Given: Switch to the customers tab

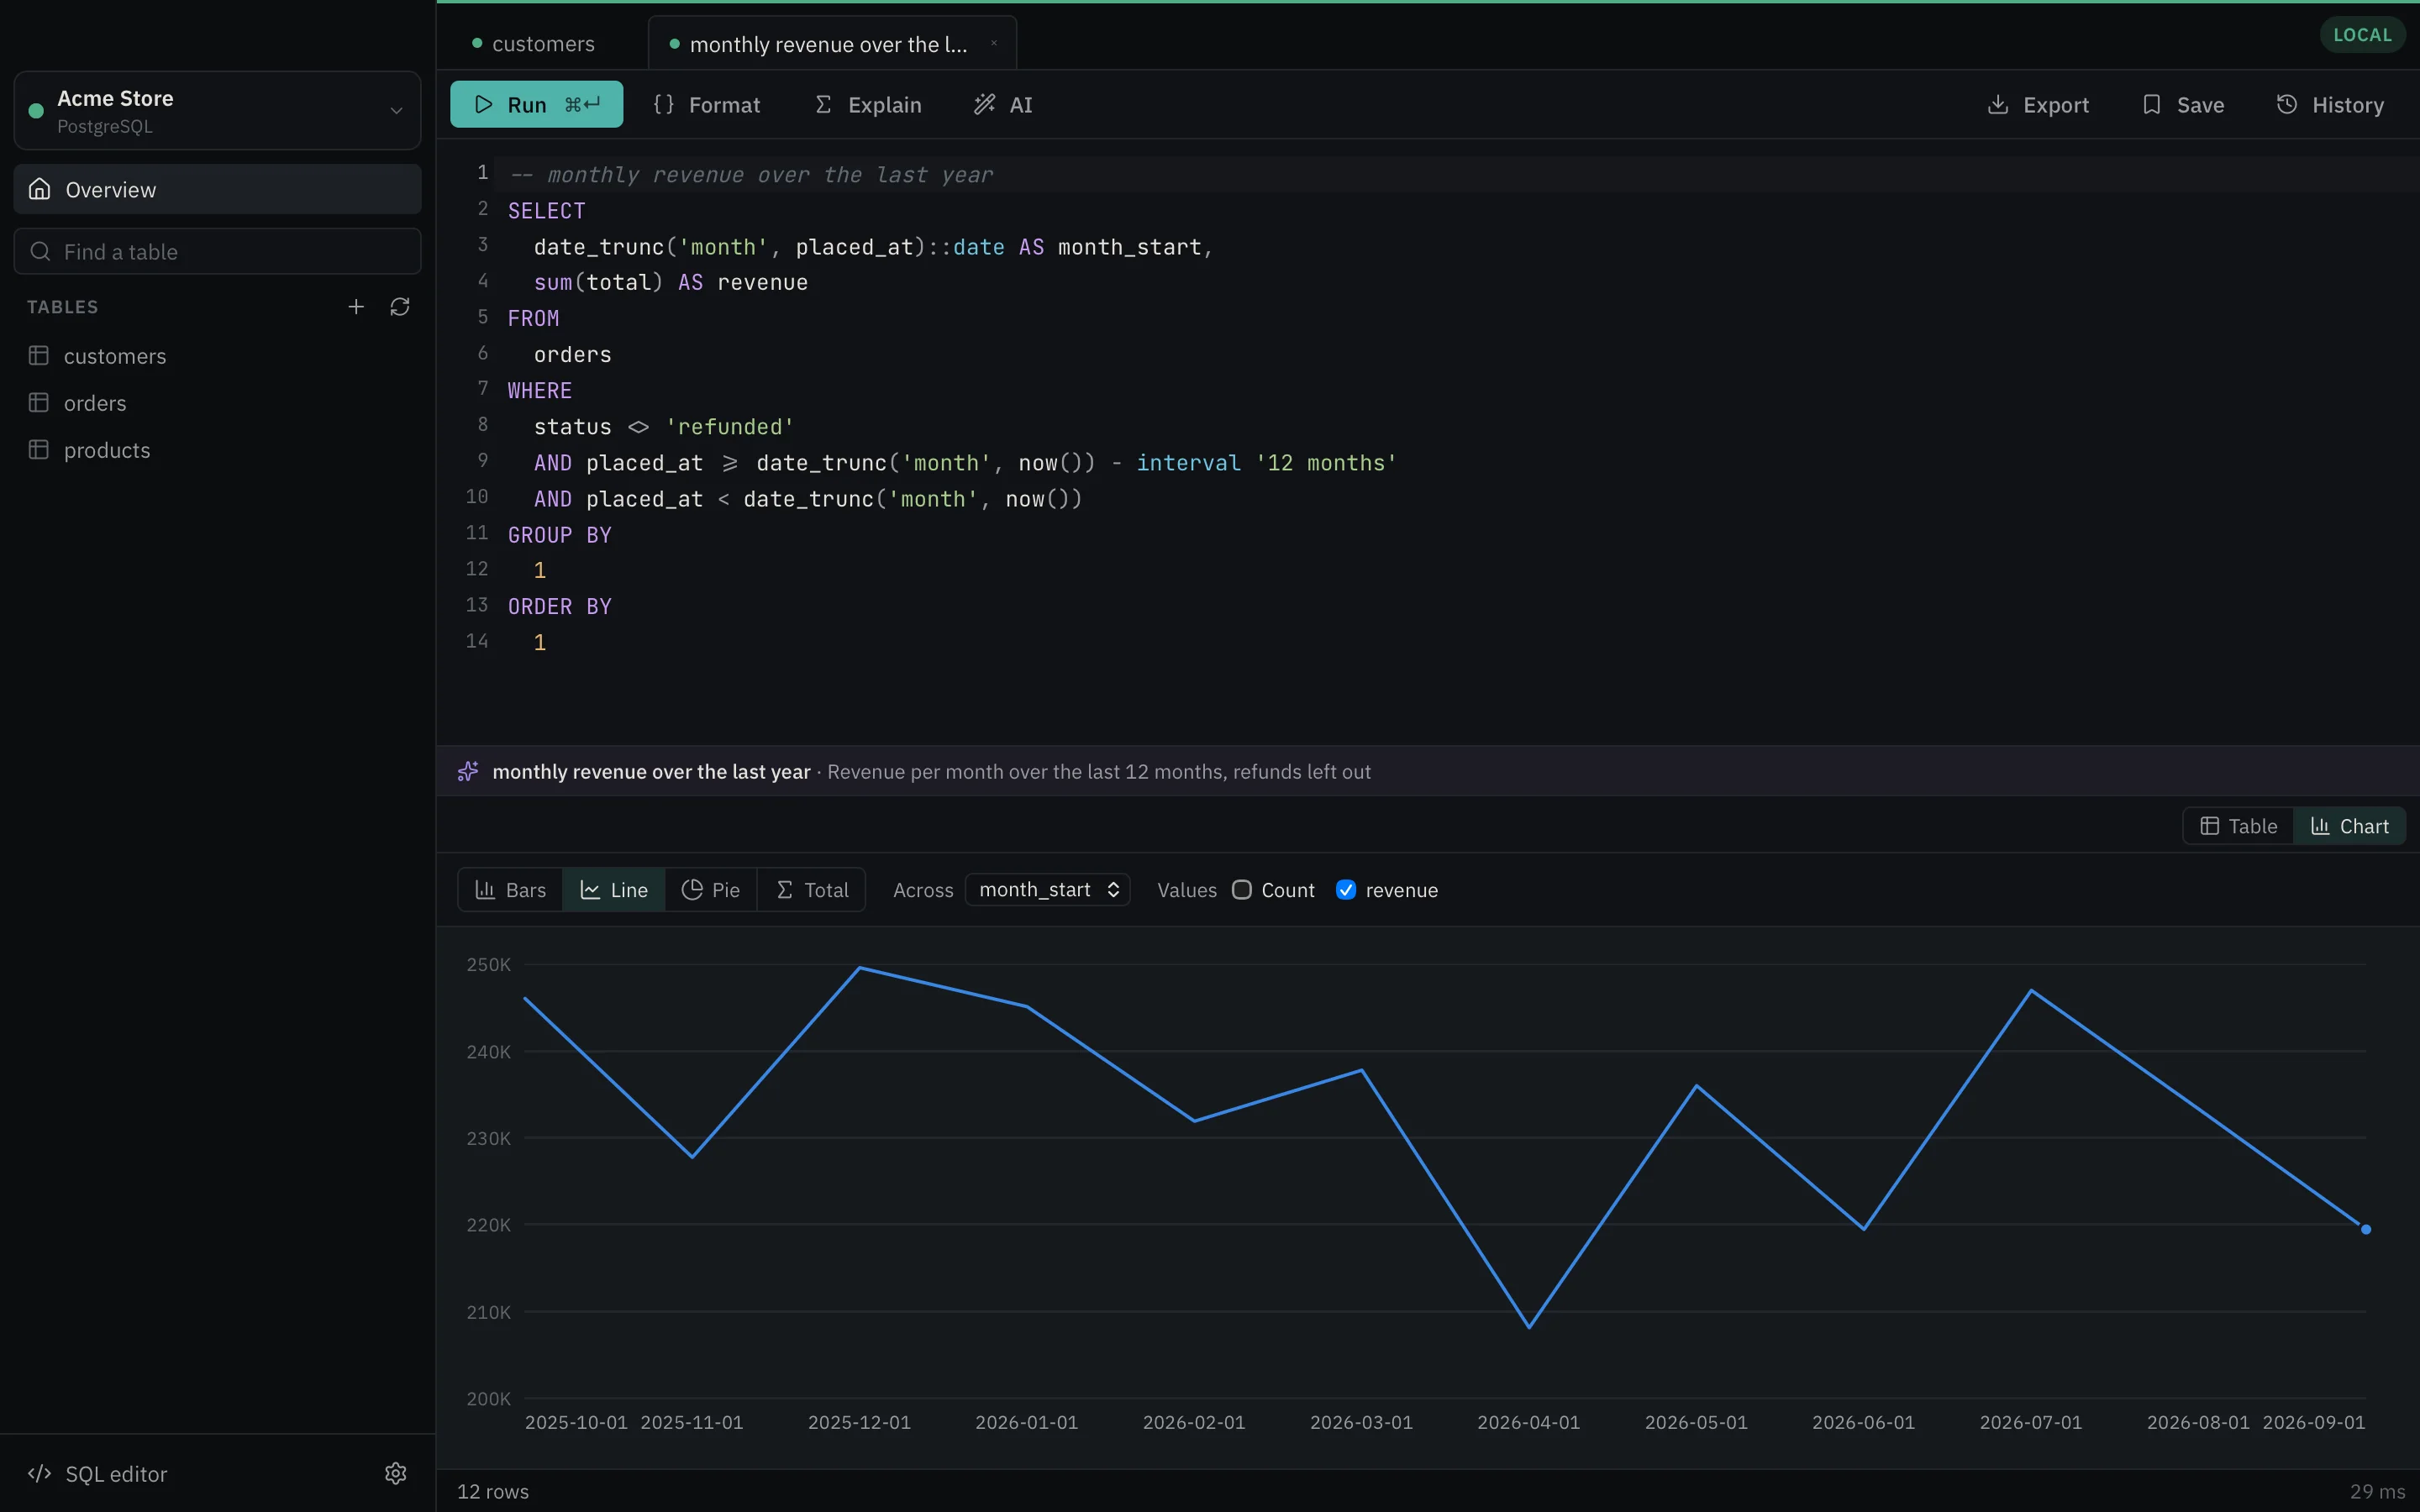Looking at the screenshot, I should click(534, 43).
